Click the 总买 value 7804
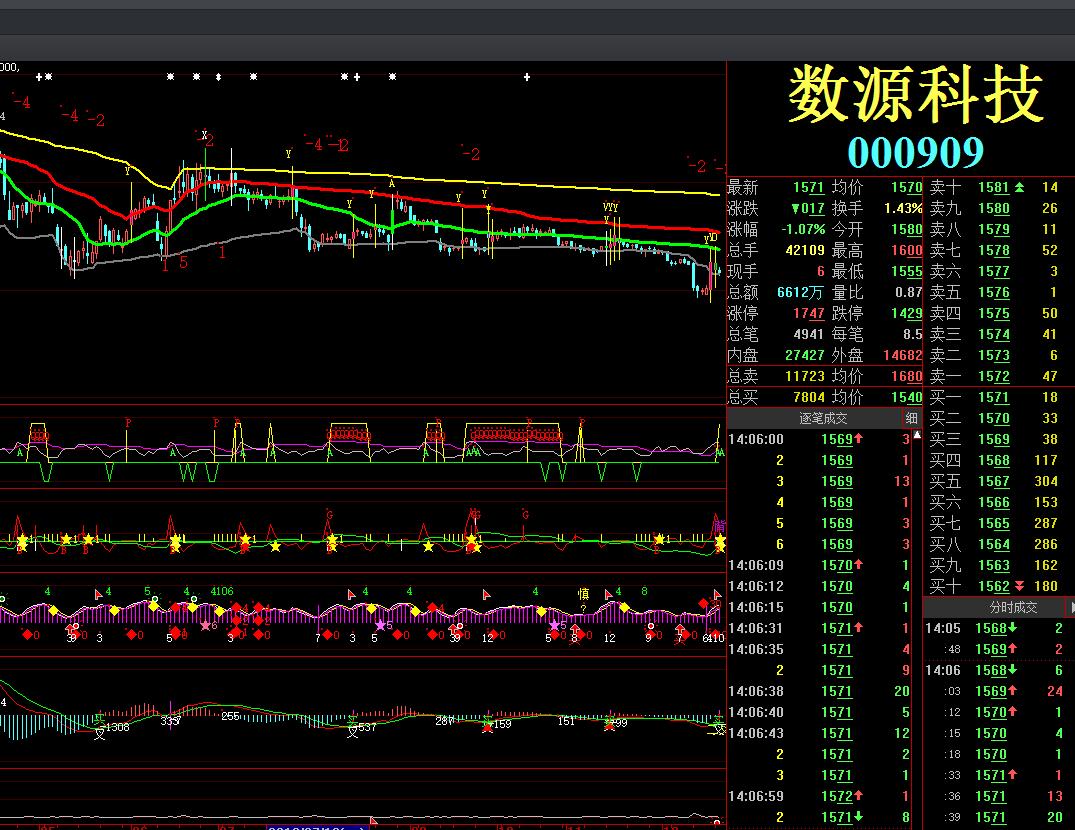Viewport: 1075px width, 830px height. (x=809, y=397)
